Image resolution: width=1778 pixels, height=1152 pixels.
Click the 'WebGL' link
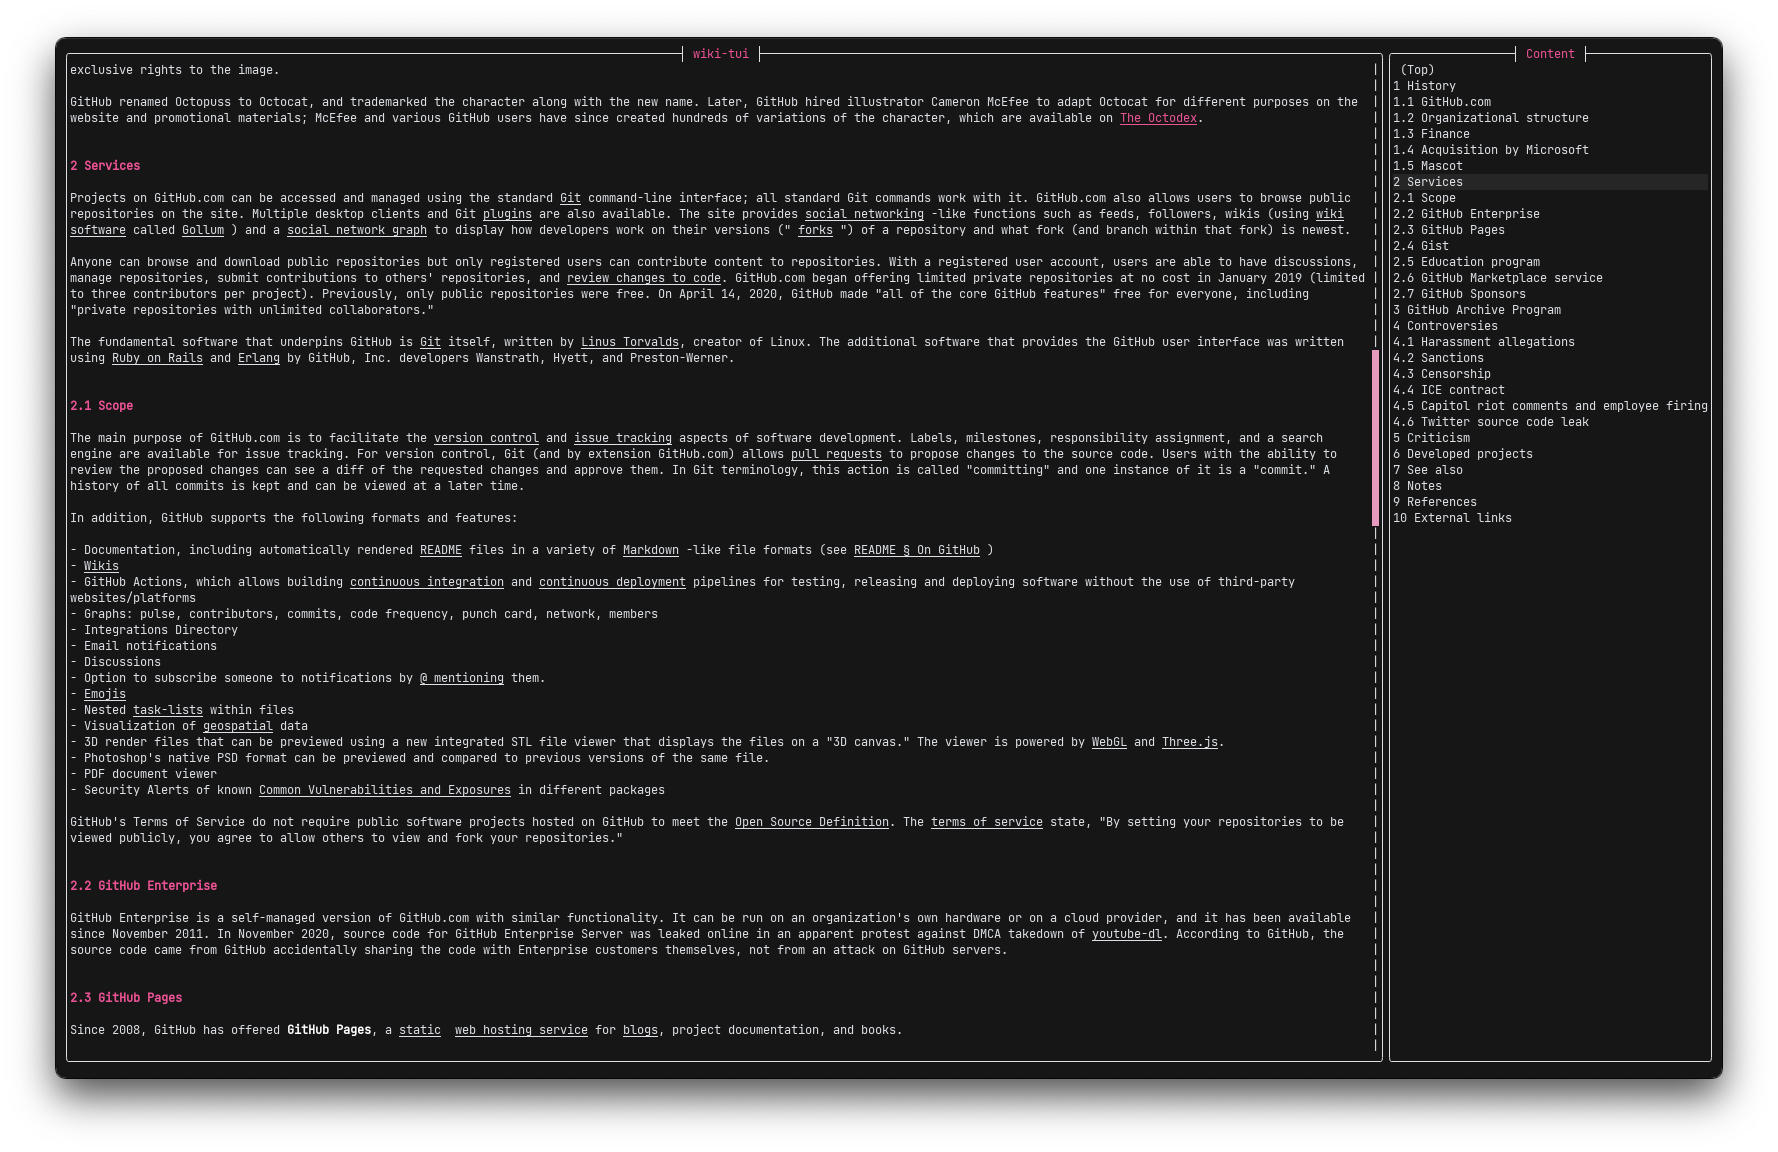pyautogui.click(x=1109, y=742)
